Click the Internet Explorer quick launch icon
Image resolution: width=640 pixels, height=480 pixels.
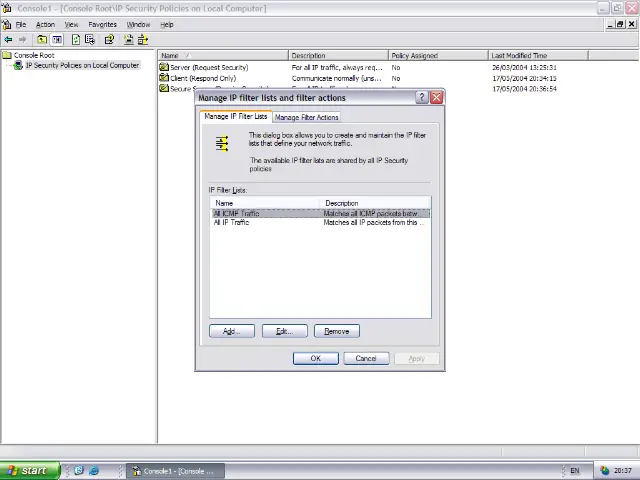point(94,470)
